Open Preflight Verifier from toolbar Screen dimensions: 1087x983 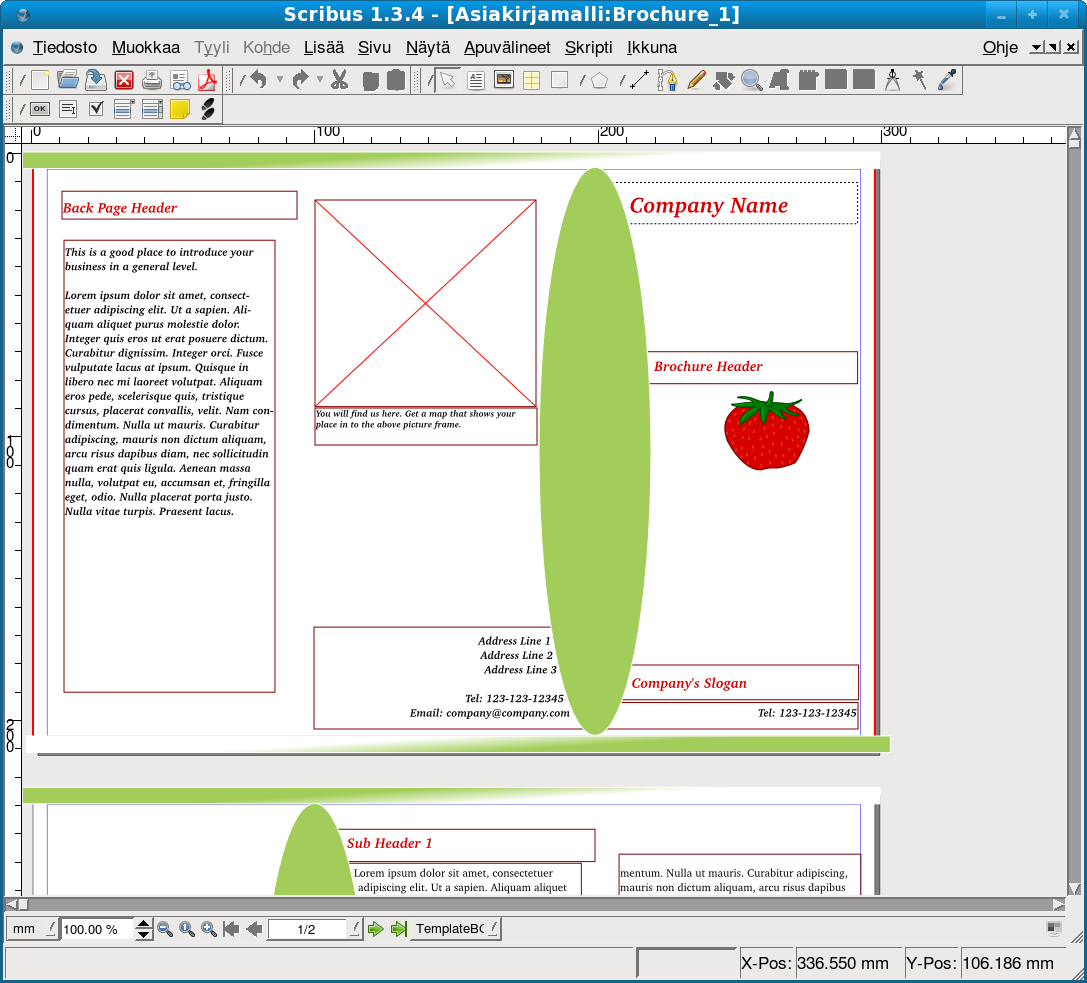point(180,80)
